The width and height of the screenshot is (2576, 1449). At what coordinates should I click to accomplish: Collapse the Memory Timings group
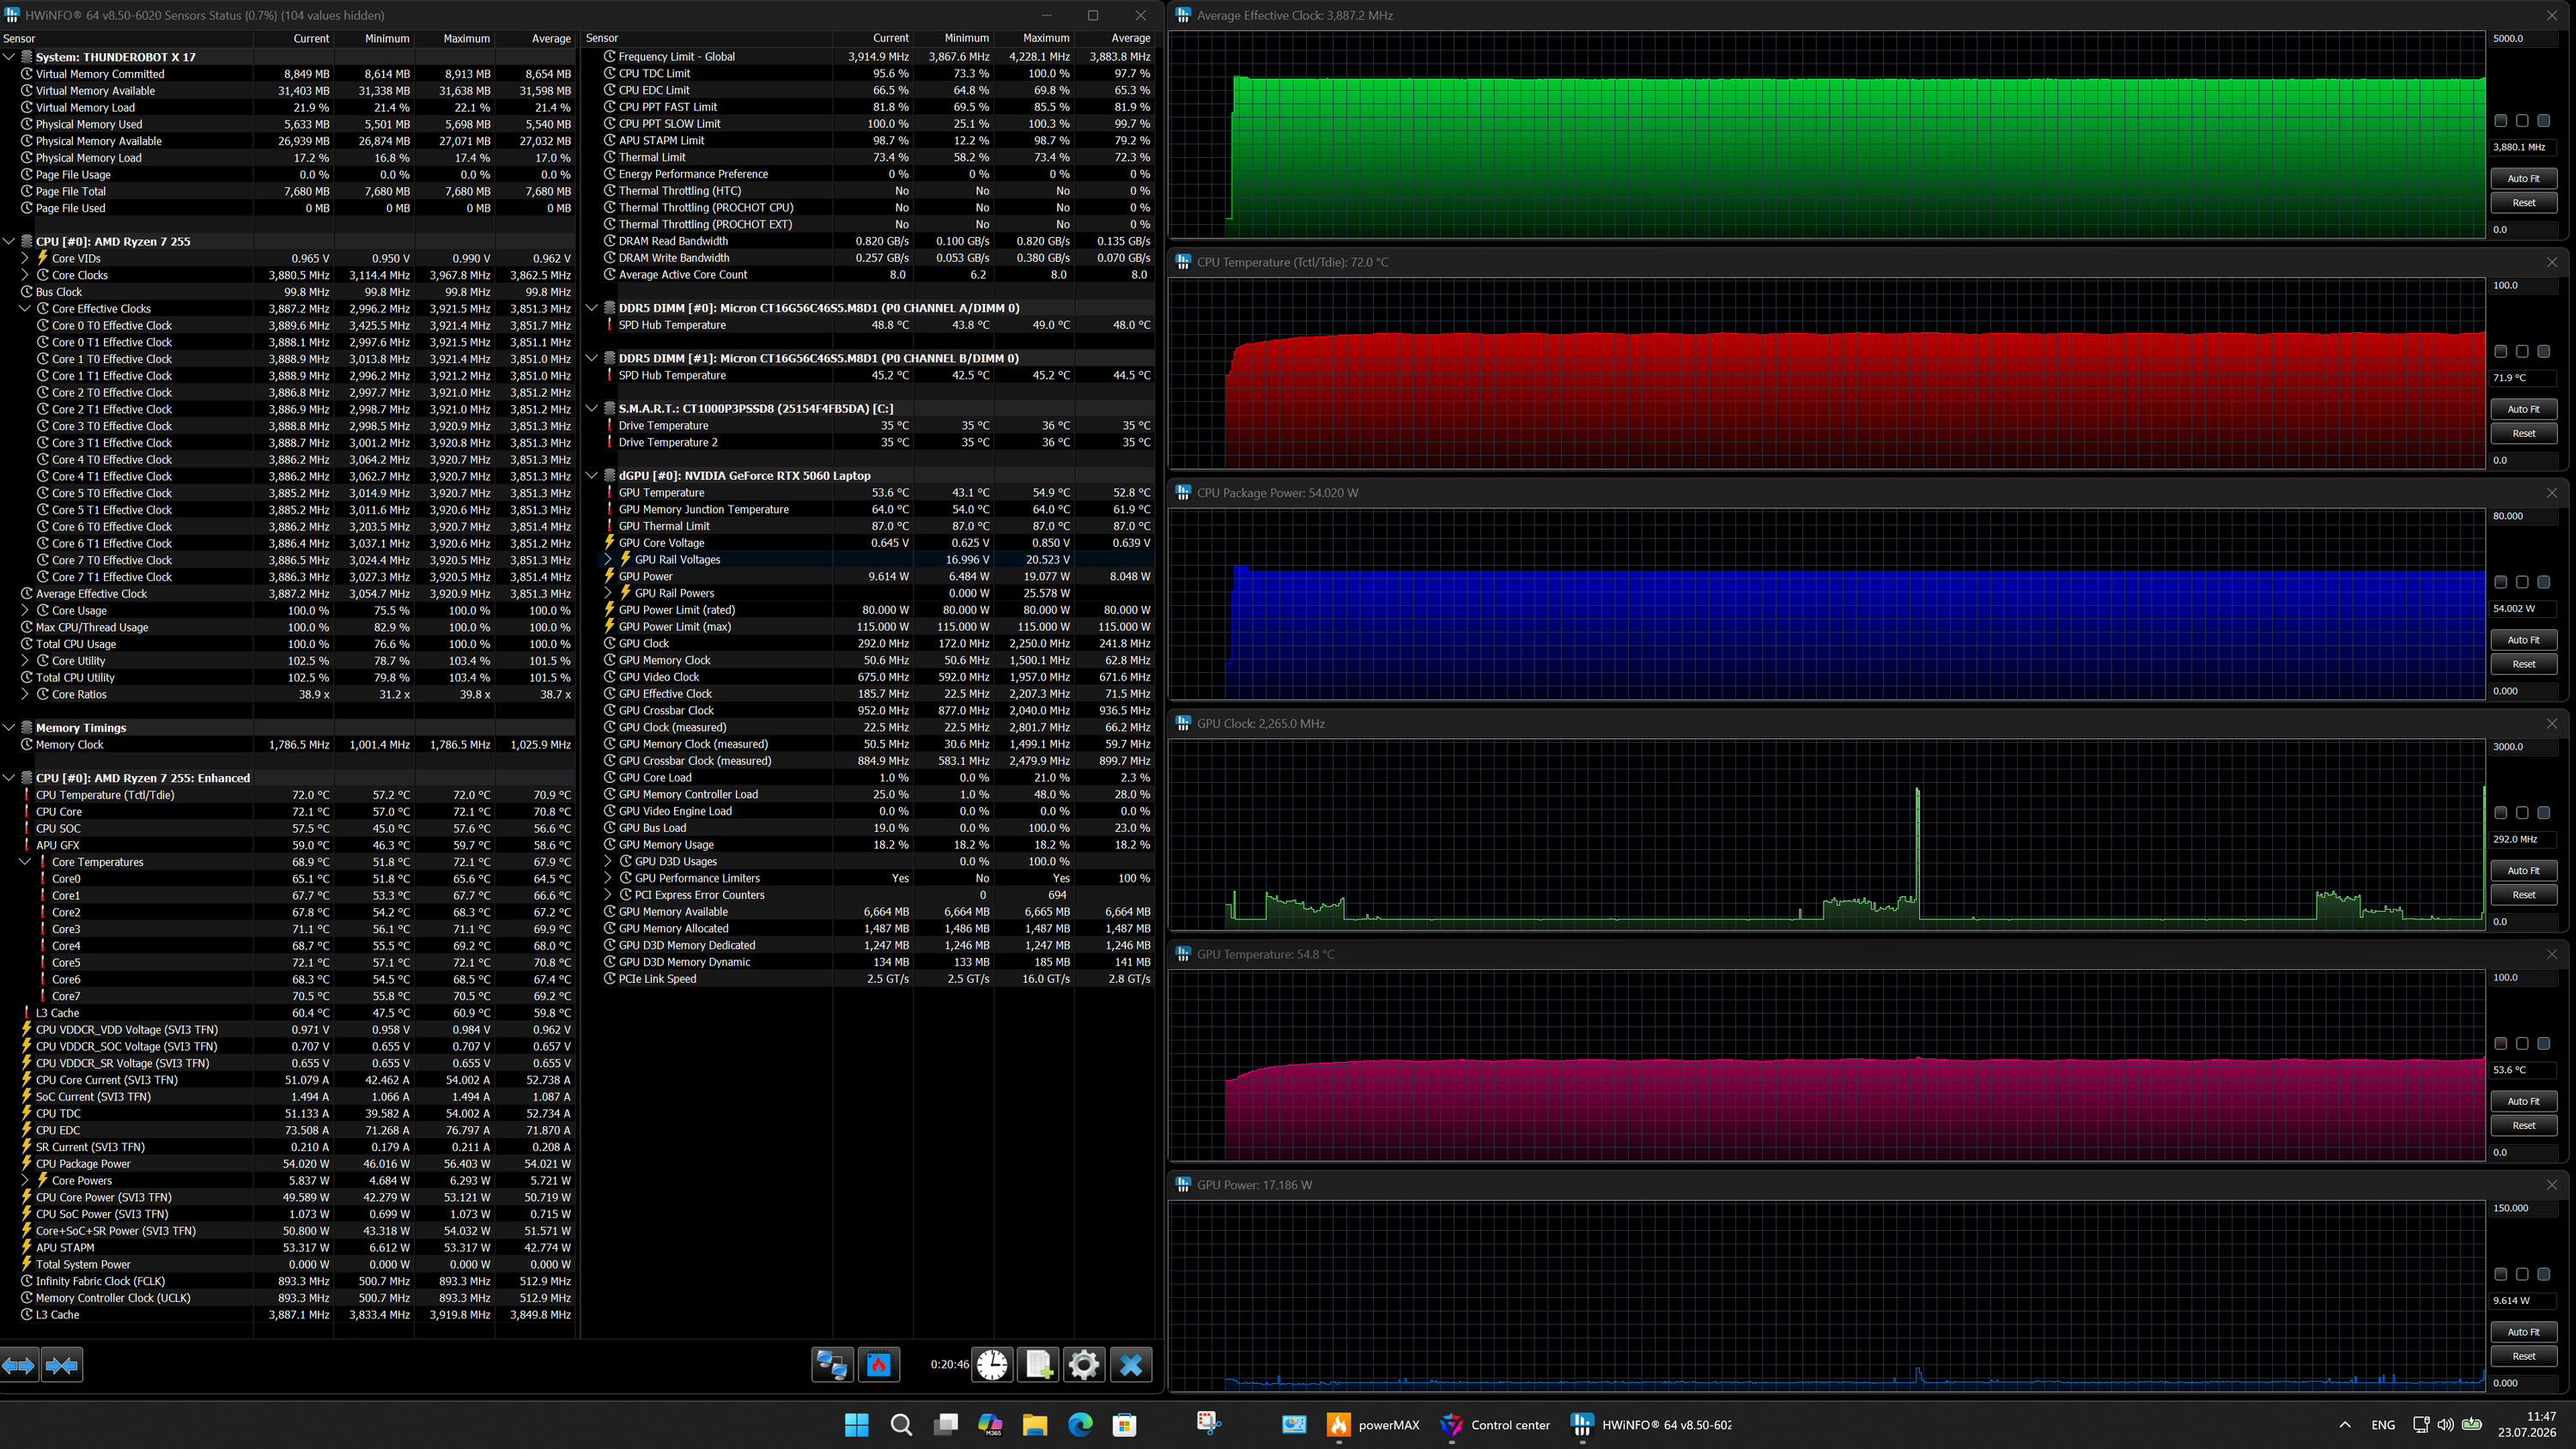9,728
